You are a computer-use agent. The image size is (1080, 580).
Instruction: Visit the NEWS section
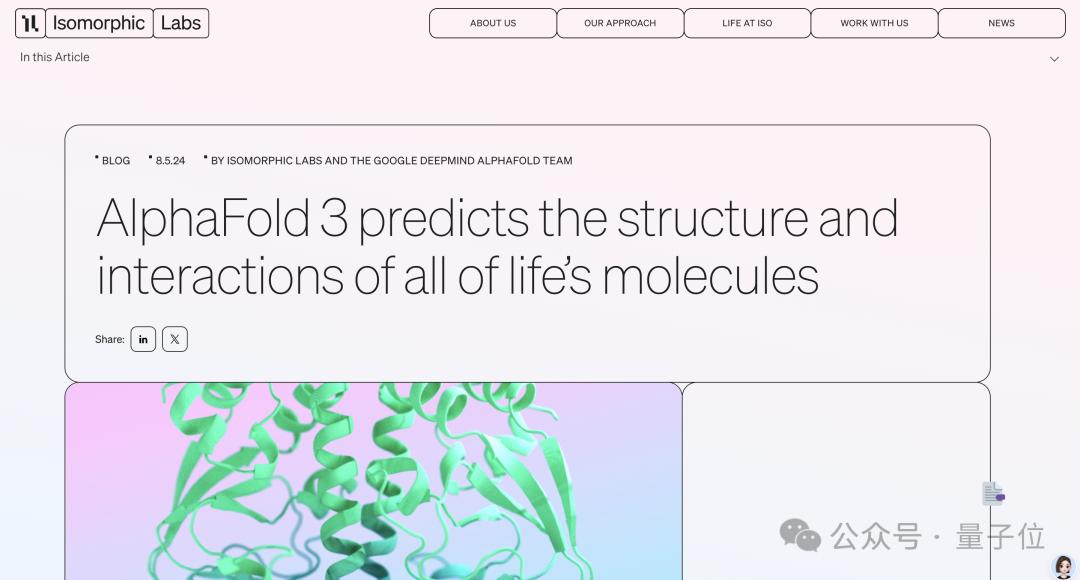(x=1001, y=22)
